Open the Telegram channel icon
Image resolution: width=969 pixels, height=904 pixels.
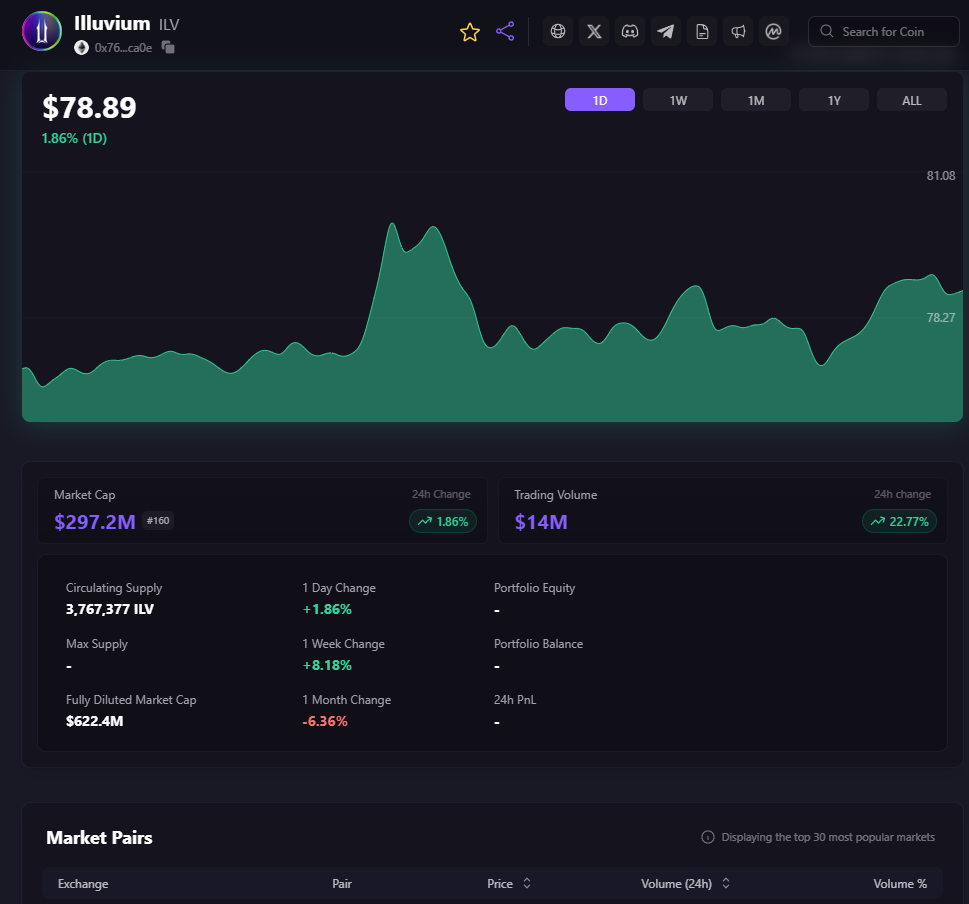[x=666, y=32]
